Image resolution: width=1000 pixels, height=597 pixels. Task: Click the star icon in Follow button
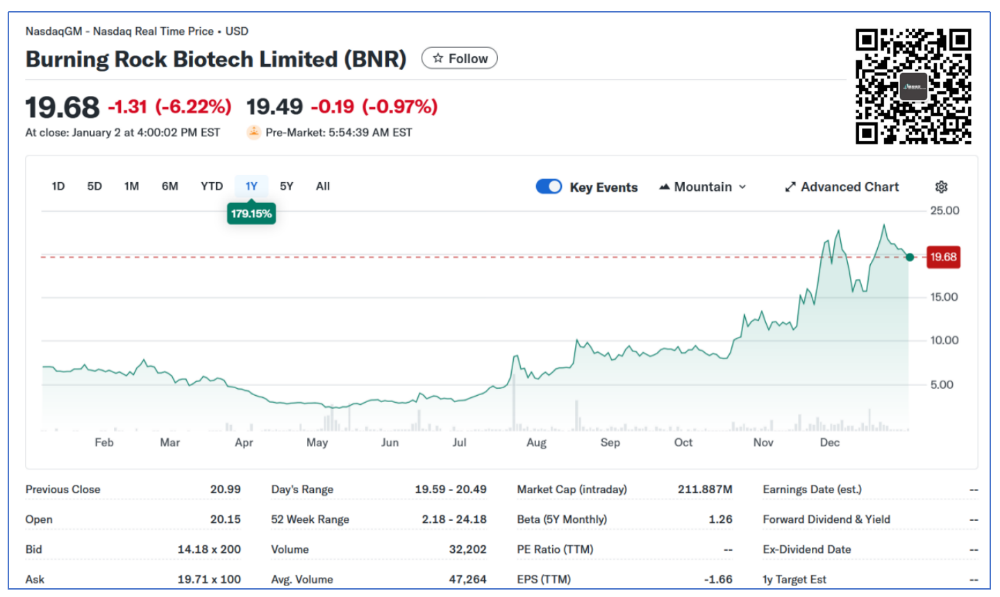click(437, 59)
